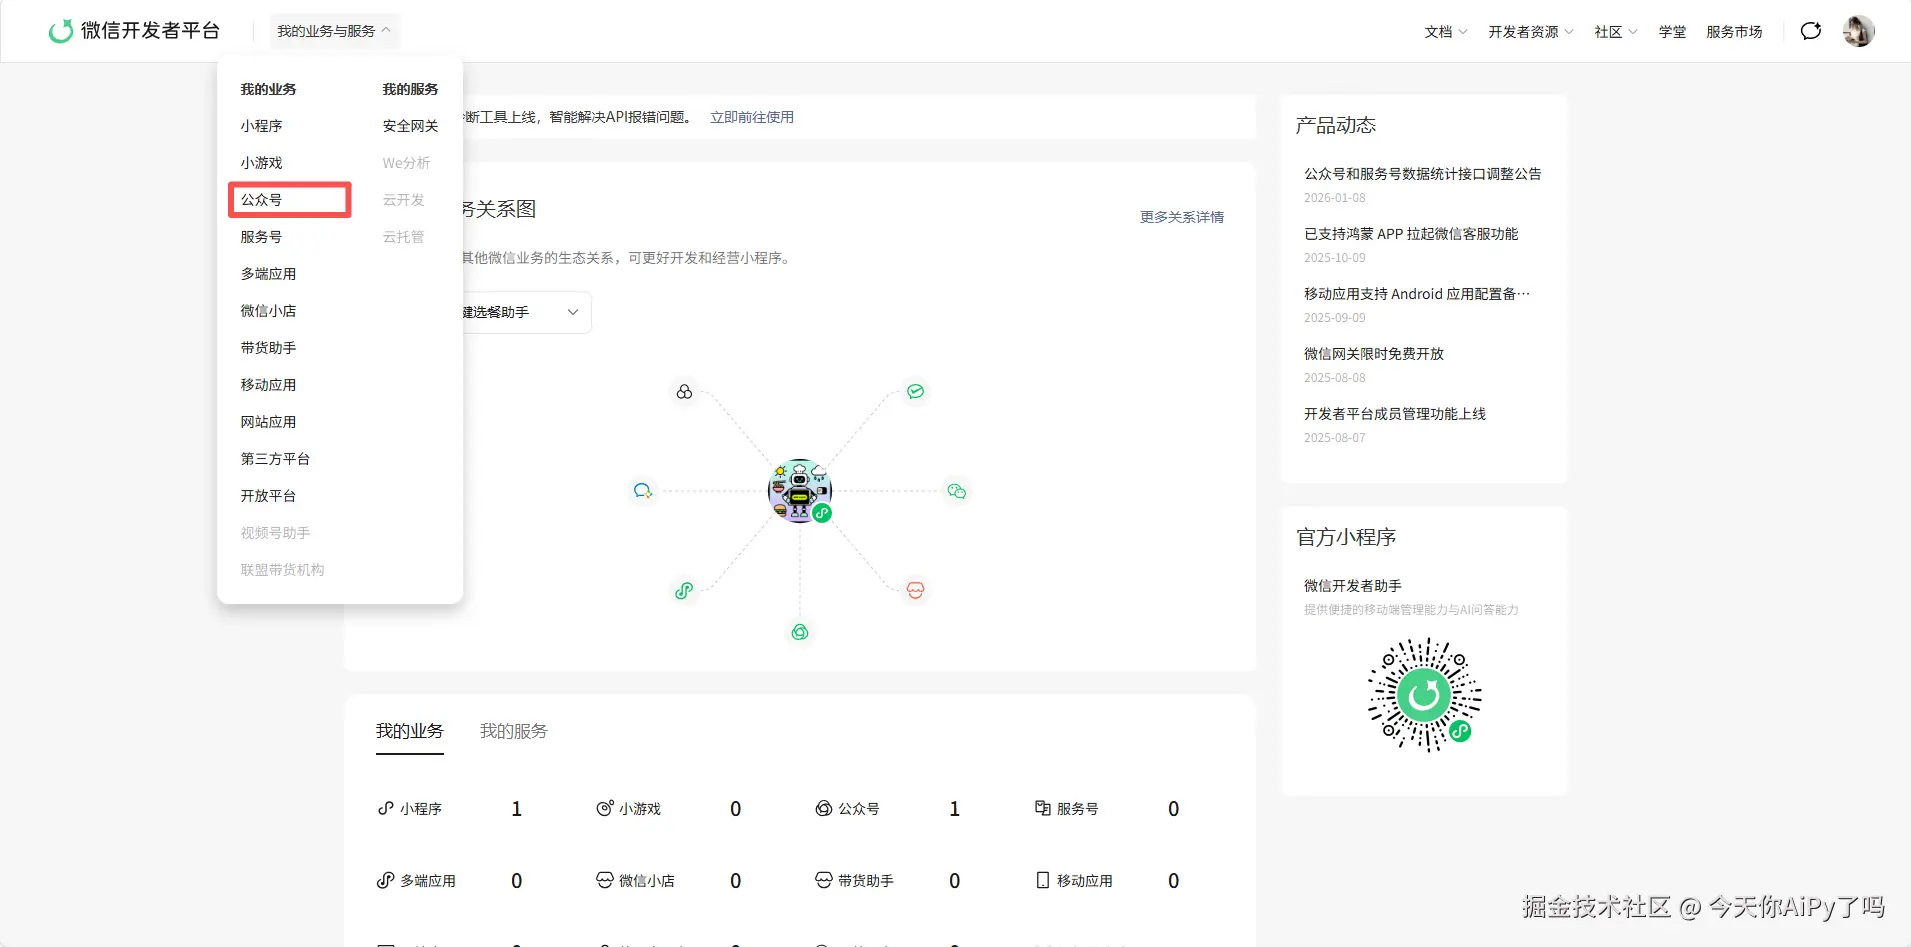Open the user avatar in the header
This screenshot has width=1911, height=947.
click(x=1859, y=31)
